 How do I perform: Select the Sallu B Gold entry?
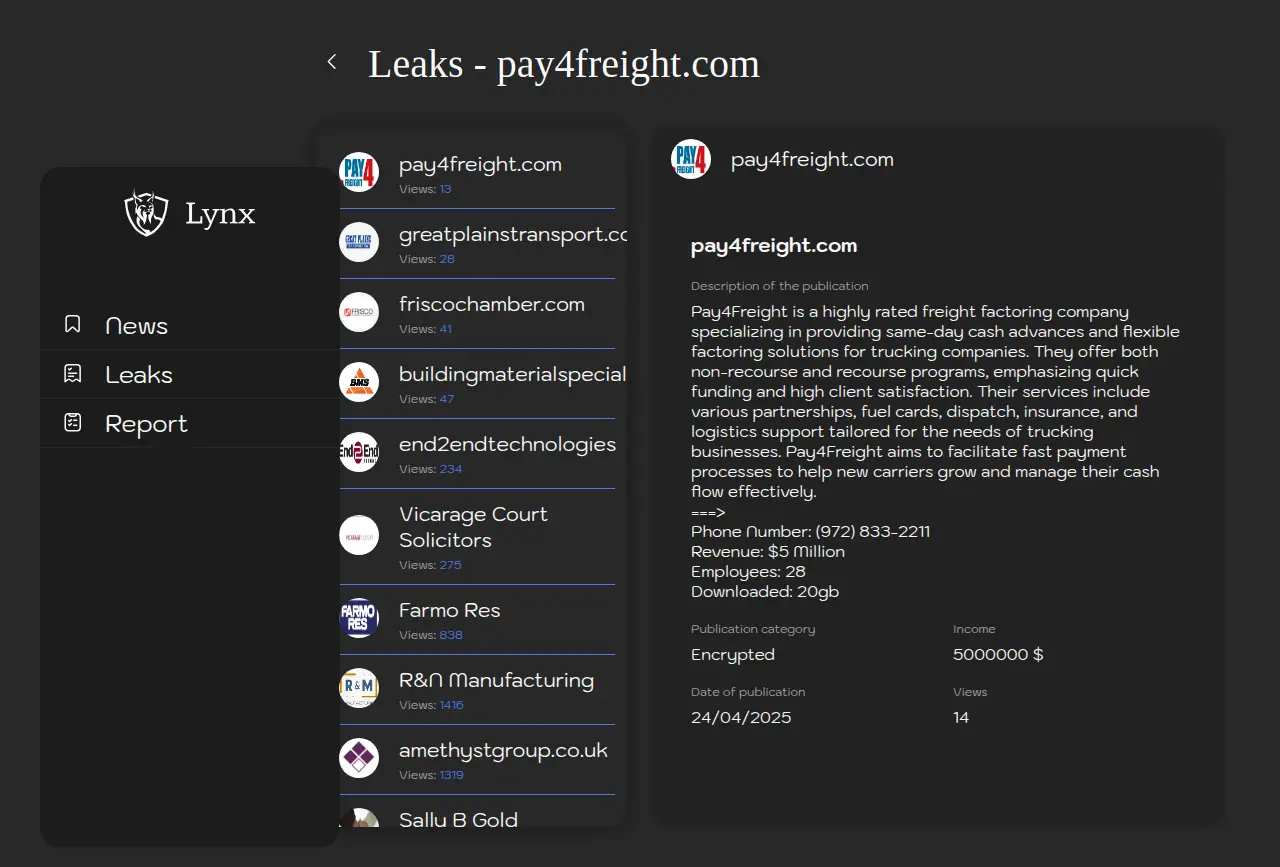pos(458,819)
